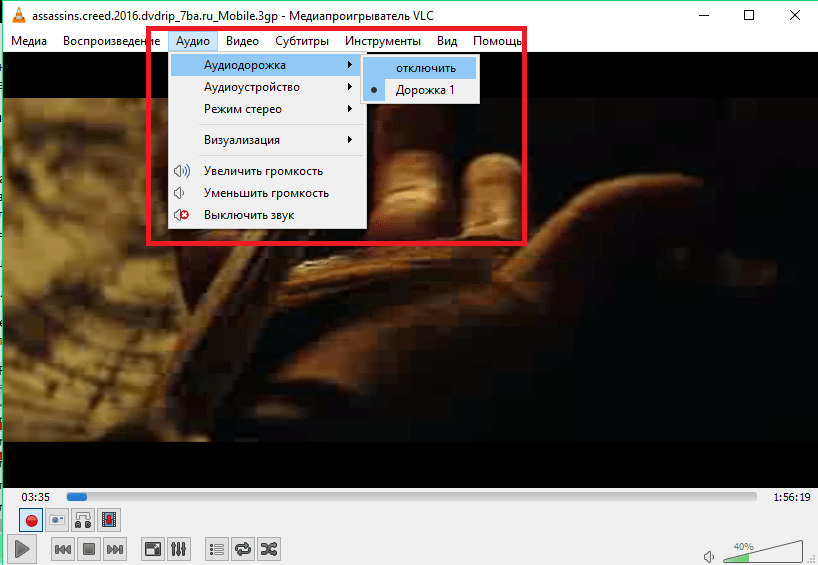818x565 pixels.
Task: Open extended settings with equalizer icon
Action: pos(179,549)
